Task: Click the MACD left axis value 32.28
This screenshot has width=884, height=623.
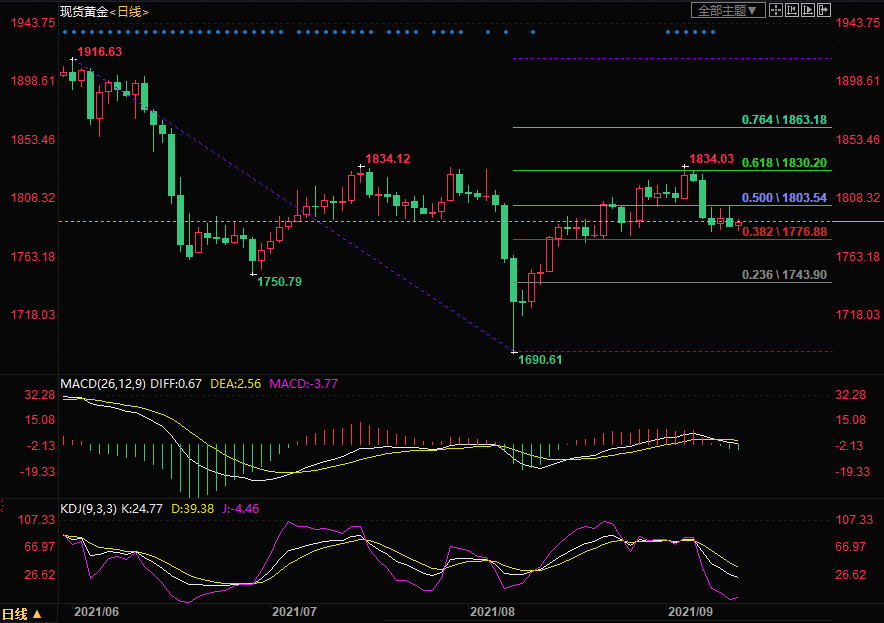Action: 39,395
